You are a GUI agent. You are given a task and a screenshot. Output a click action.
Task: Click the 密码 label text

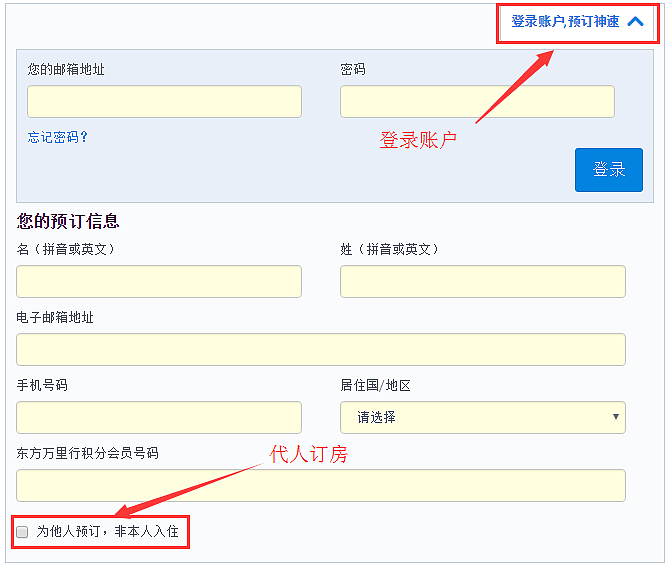click(352, 69)
